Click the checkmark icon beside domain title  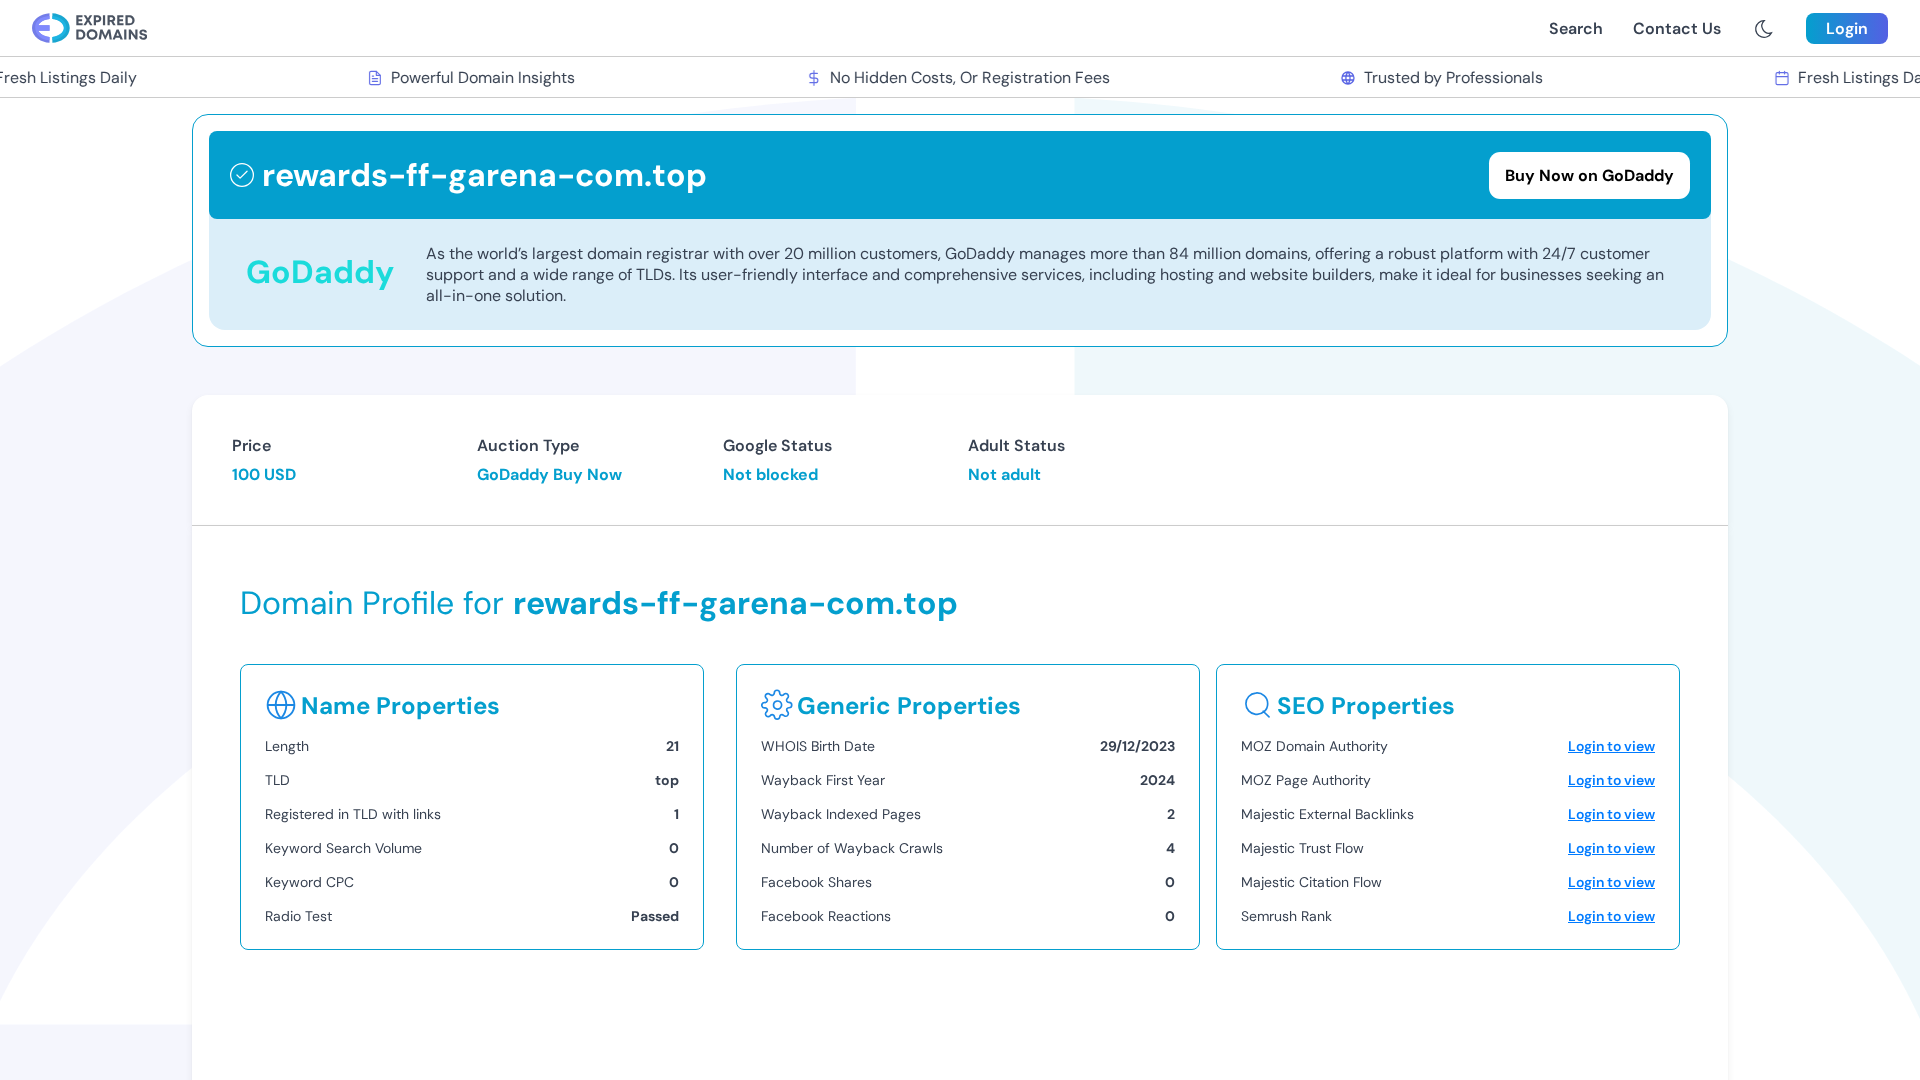[242, 175]
